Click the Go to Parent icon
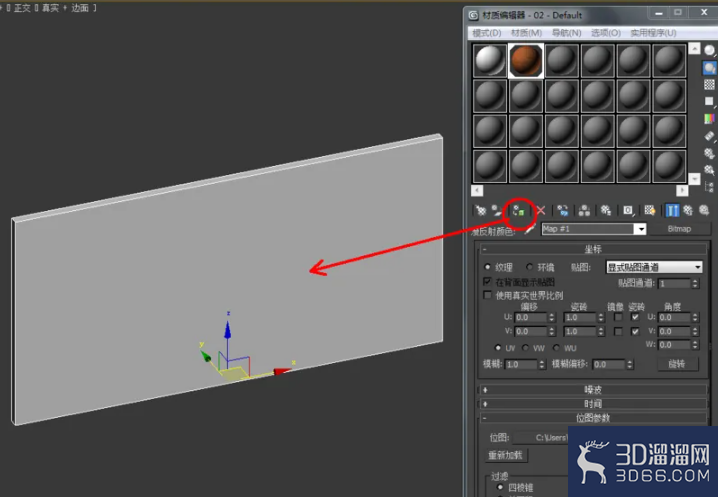Image resolution: width=718 pixels, height=497 pixels. tap(688, 210)
